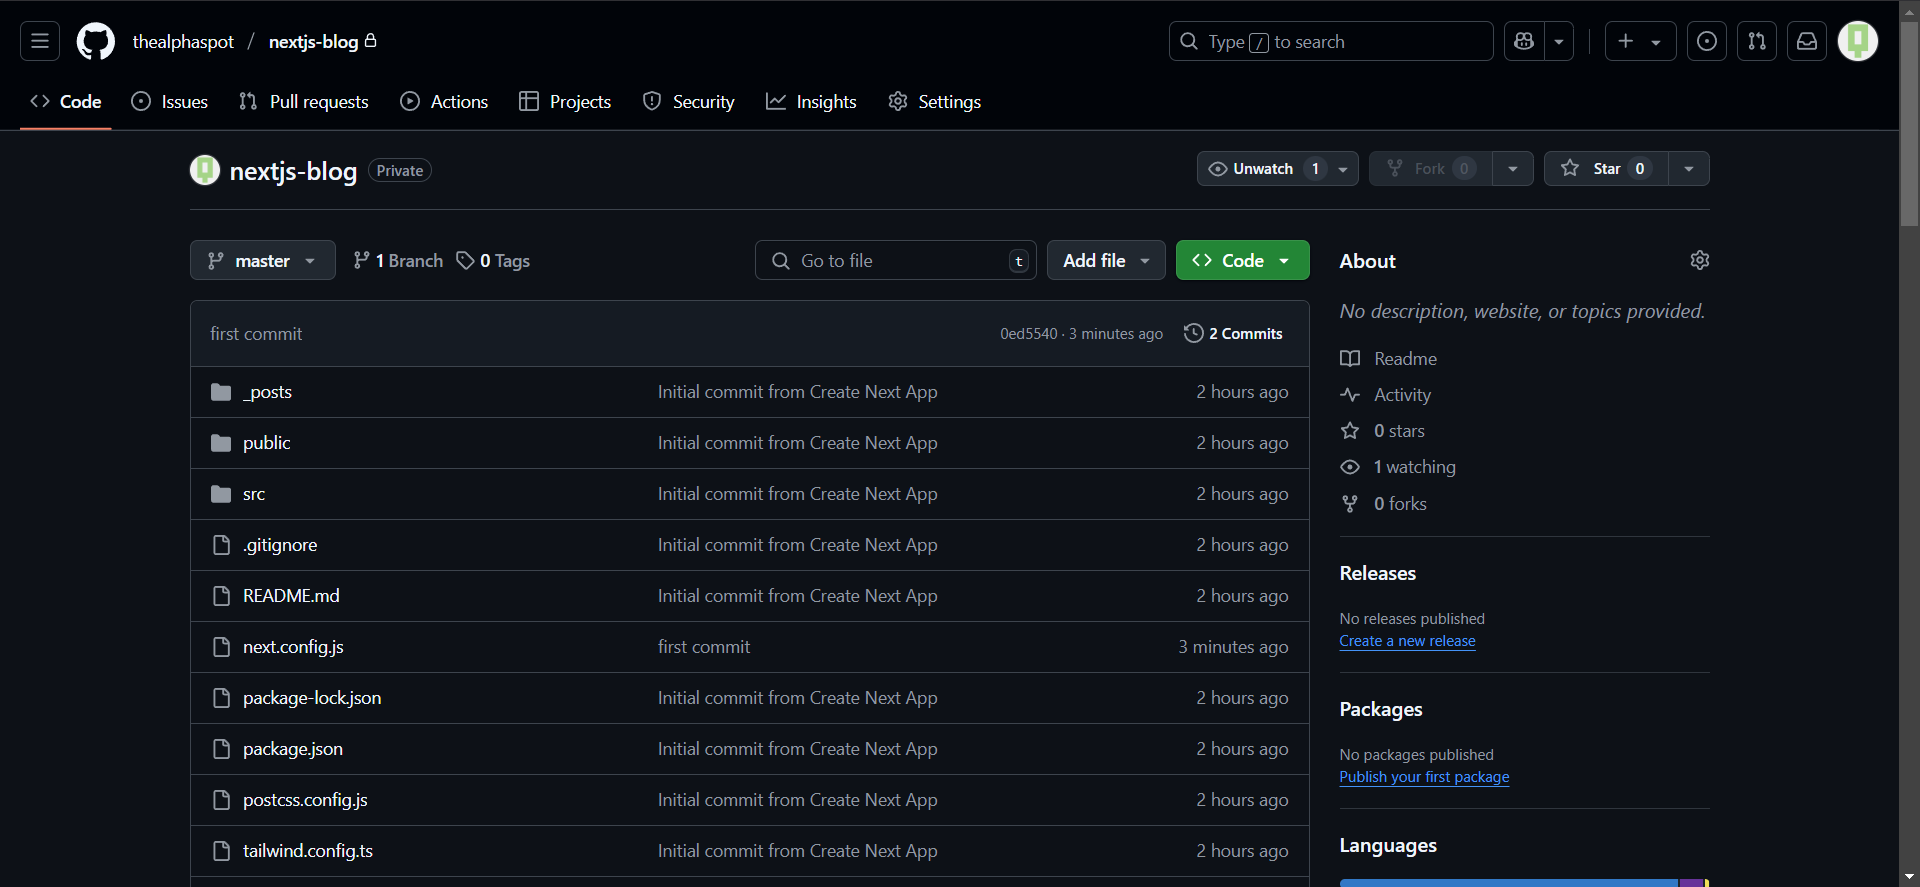Open the src folder
This screenshot has width=1920, height=887.
(254, 494)
